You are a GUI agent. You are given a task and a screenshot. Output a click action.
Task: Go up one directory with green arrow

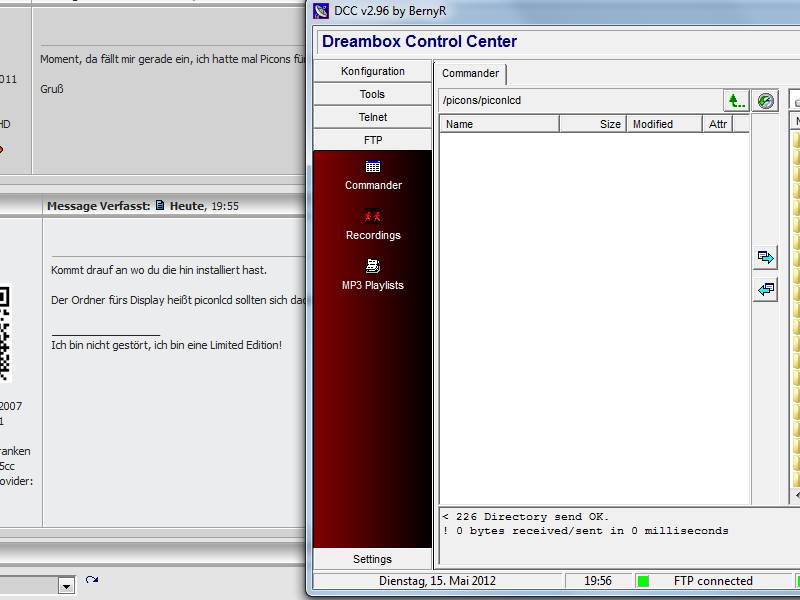736,101
